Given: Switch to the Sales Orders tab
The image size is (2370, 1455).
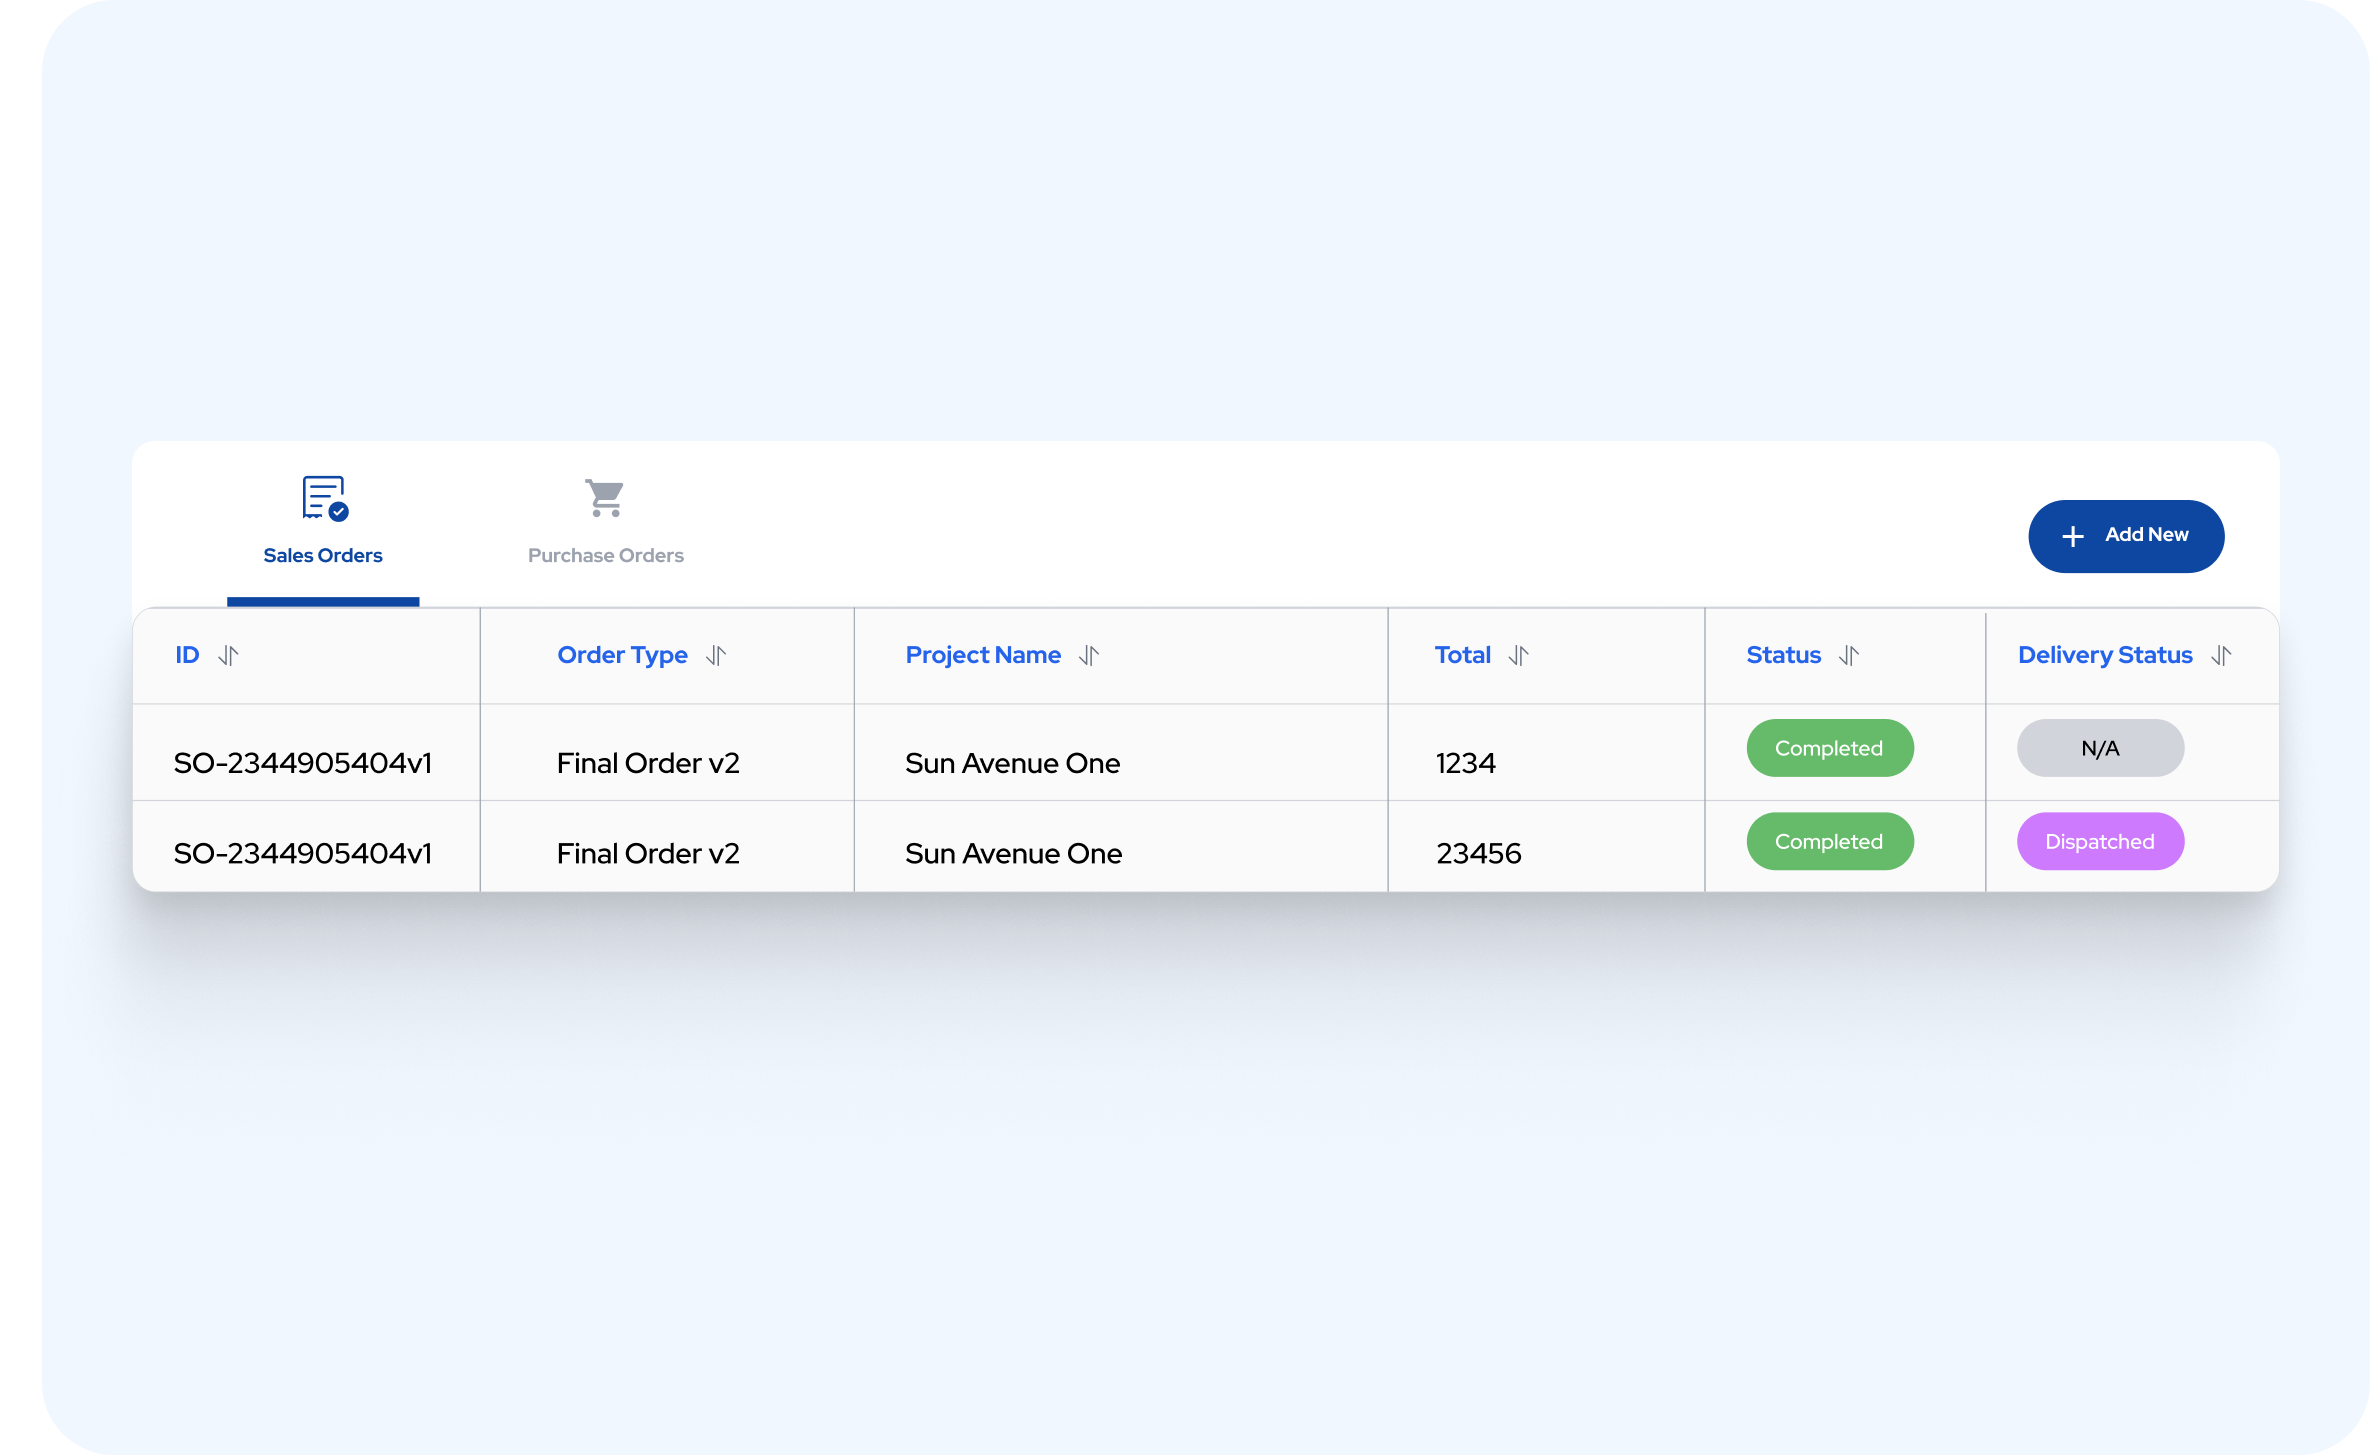Looking at the screenshot, I should pos(323,555).
